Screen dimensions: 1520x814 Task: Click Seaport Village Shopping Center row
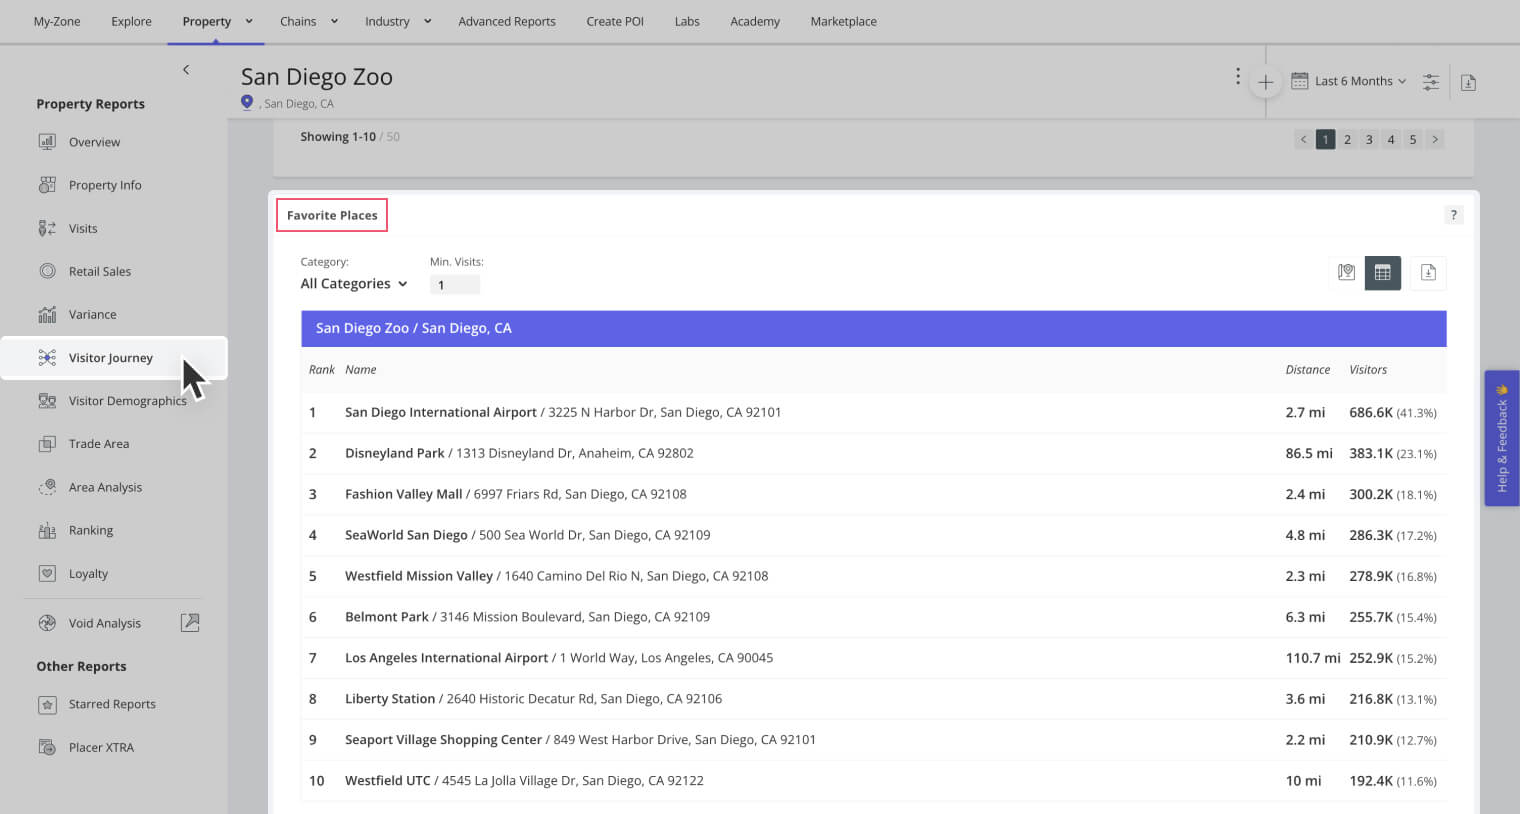(x=873, y=740)
